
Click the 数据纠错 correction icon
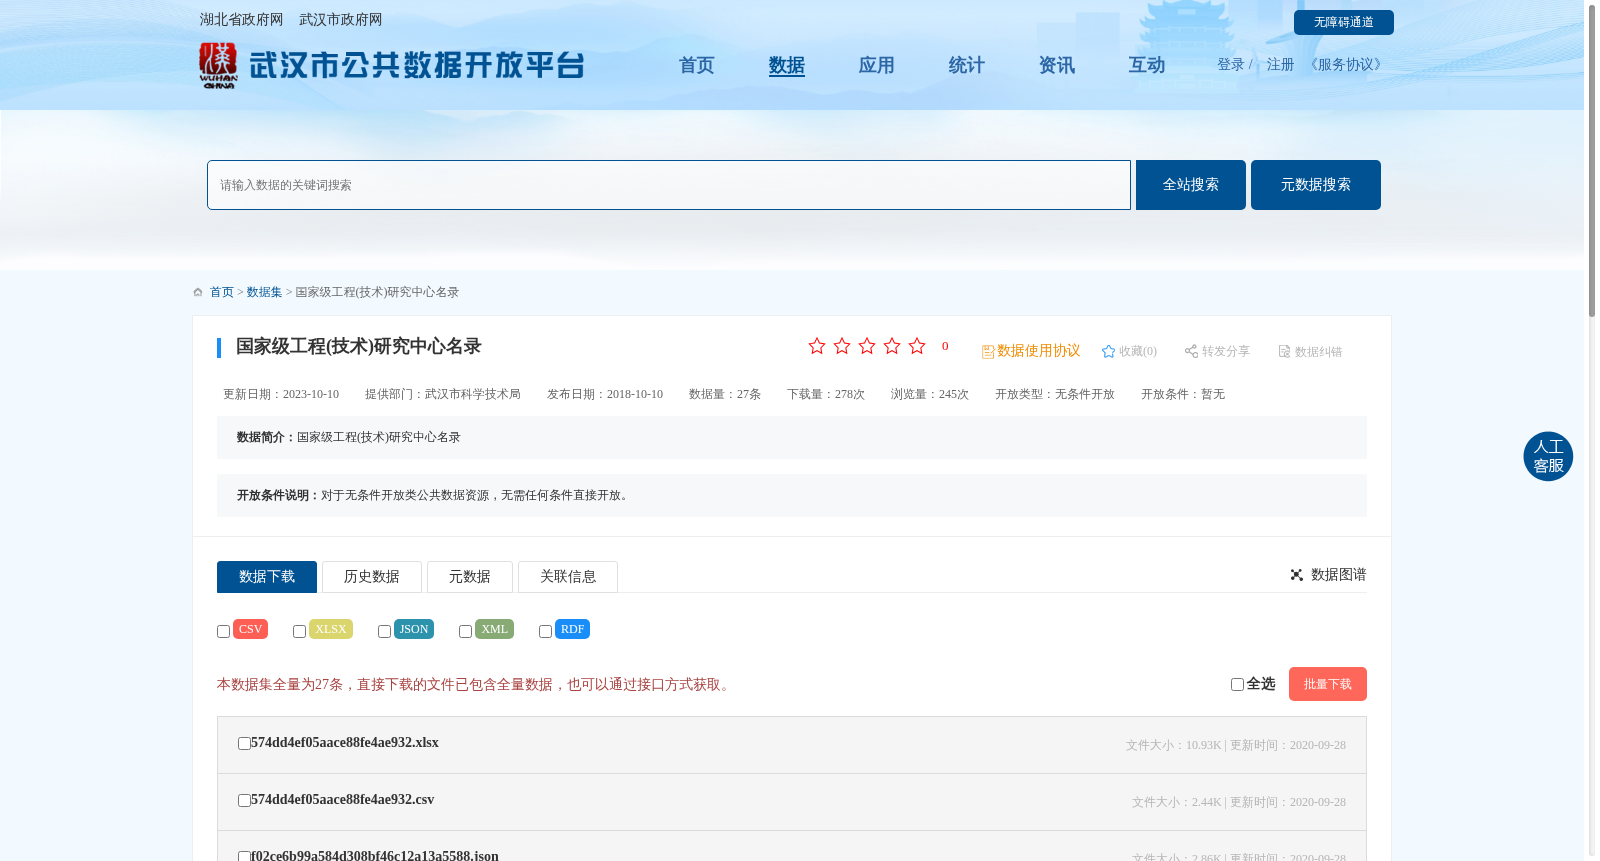[1284, 351]
